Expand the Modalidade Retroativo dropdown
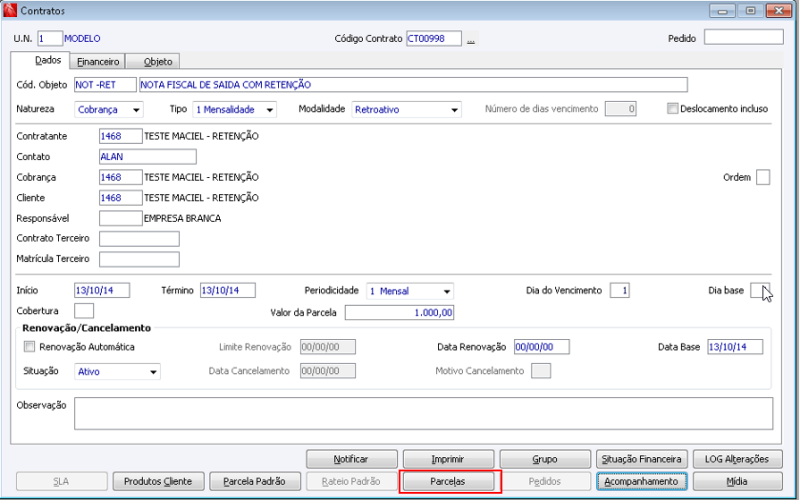800x500 pixels. click(407, 110)
